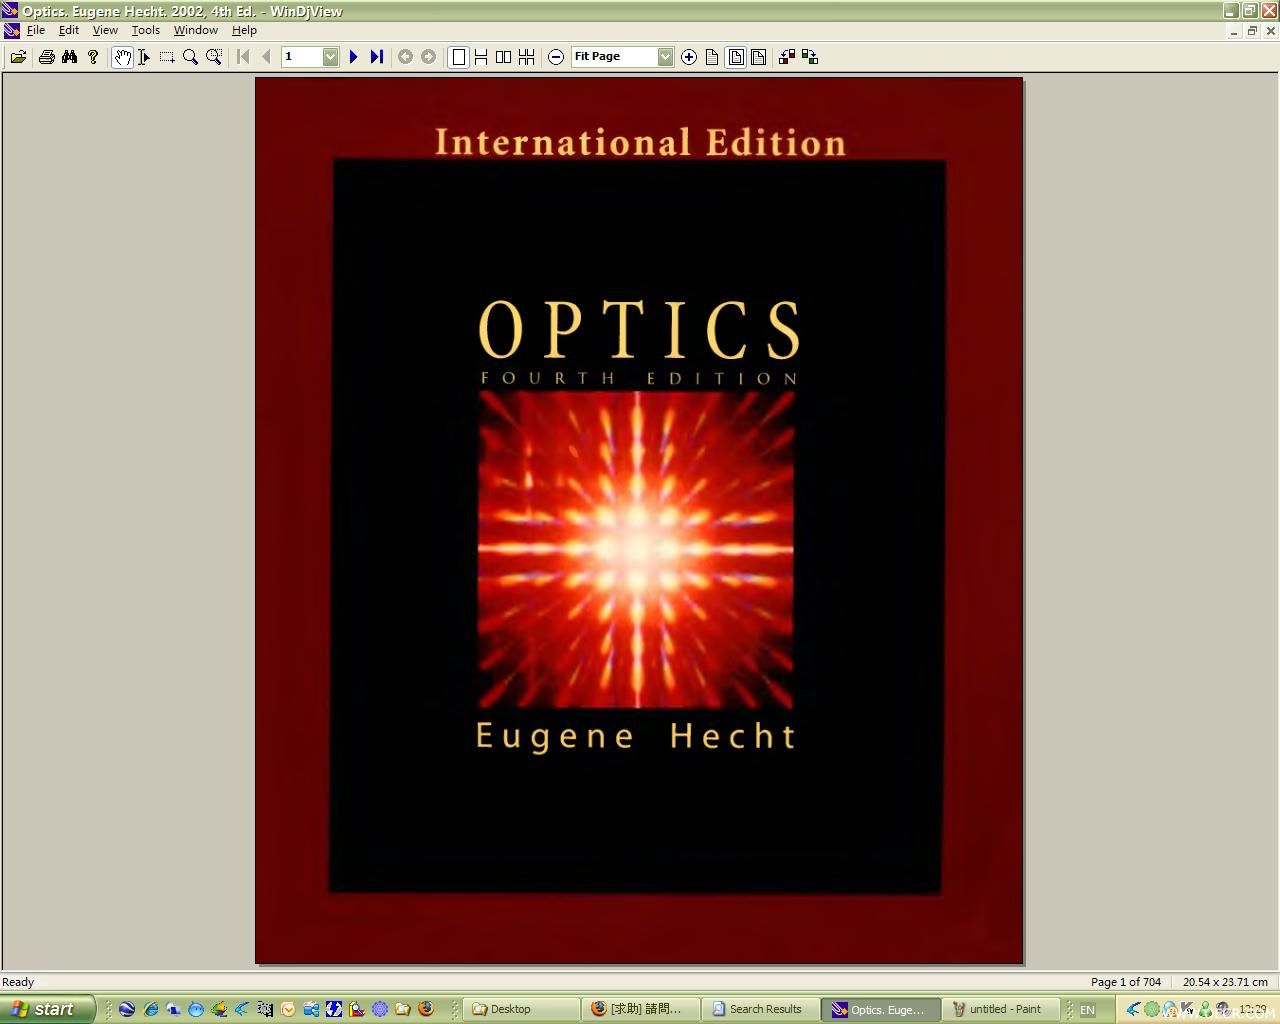Click the Windows start button
Screen dimensions: 1280x1024
point(47,1009)
